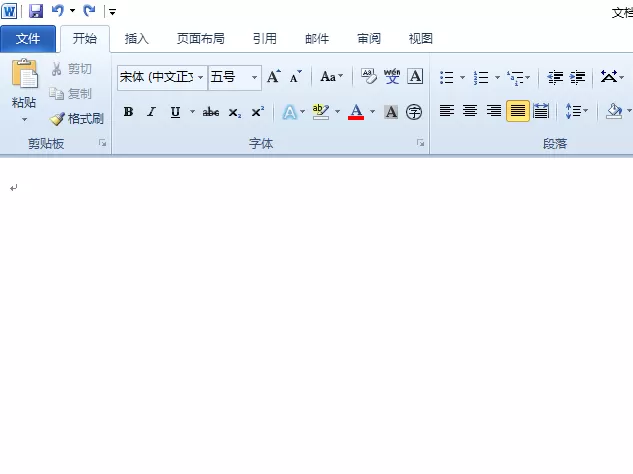This screenshot has height=474, width=633.
Task: Apply numbered list
Action: tap(481, 77)
